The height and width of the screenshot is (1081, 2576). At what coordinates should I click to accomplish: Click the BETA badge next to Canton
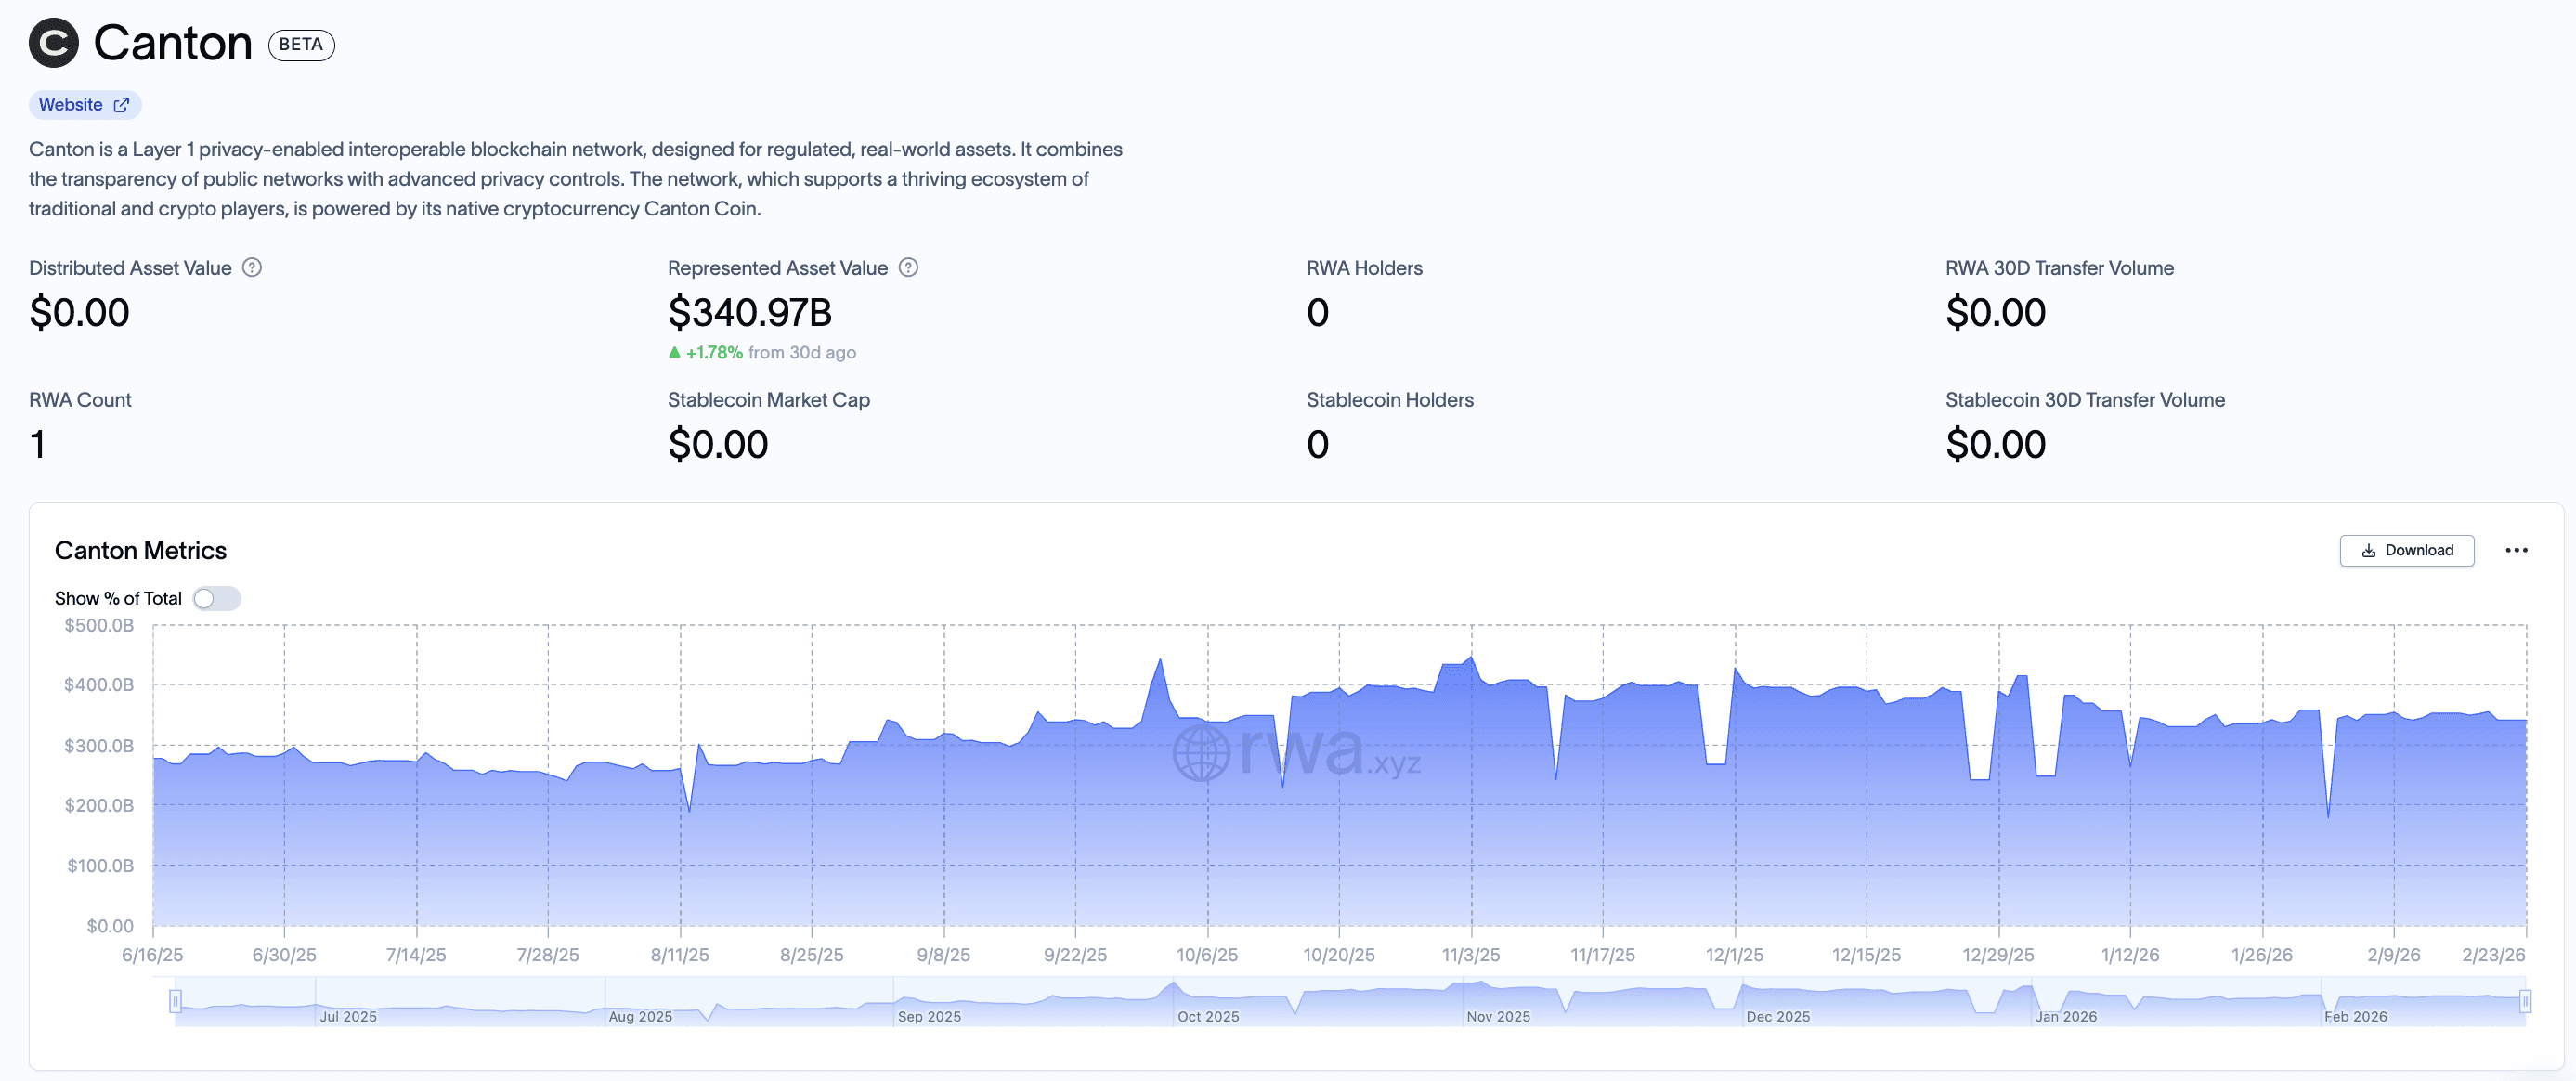pos(301,45)
